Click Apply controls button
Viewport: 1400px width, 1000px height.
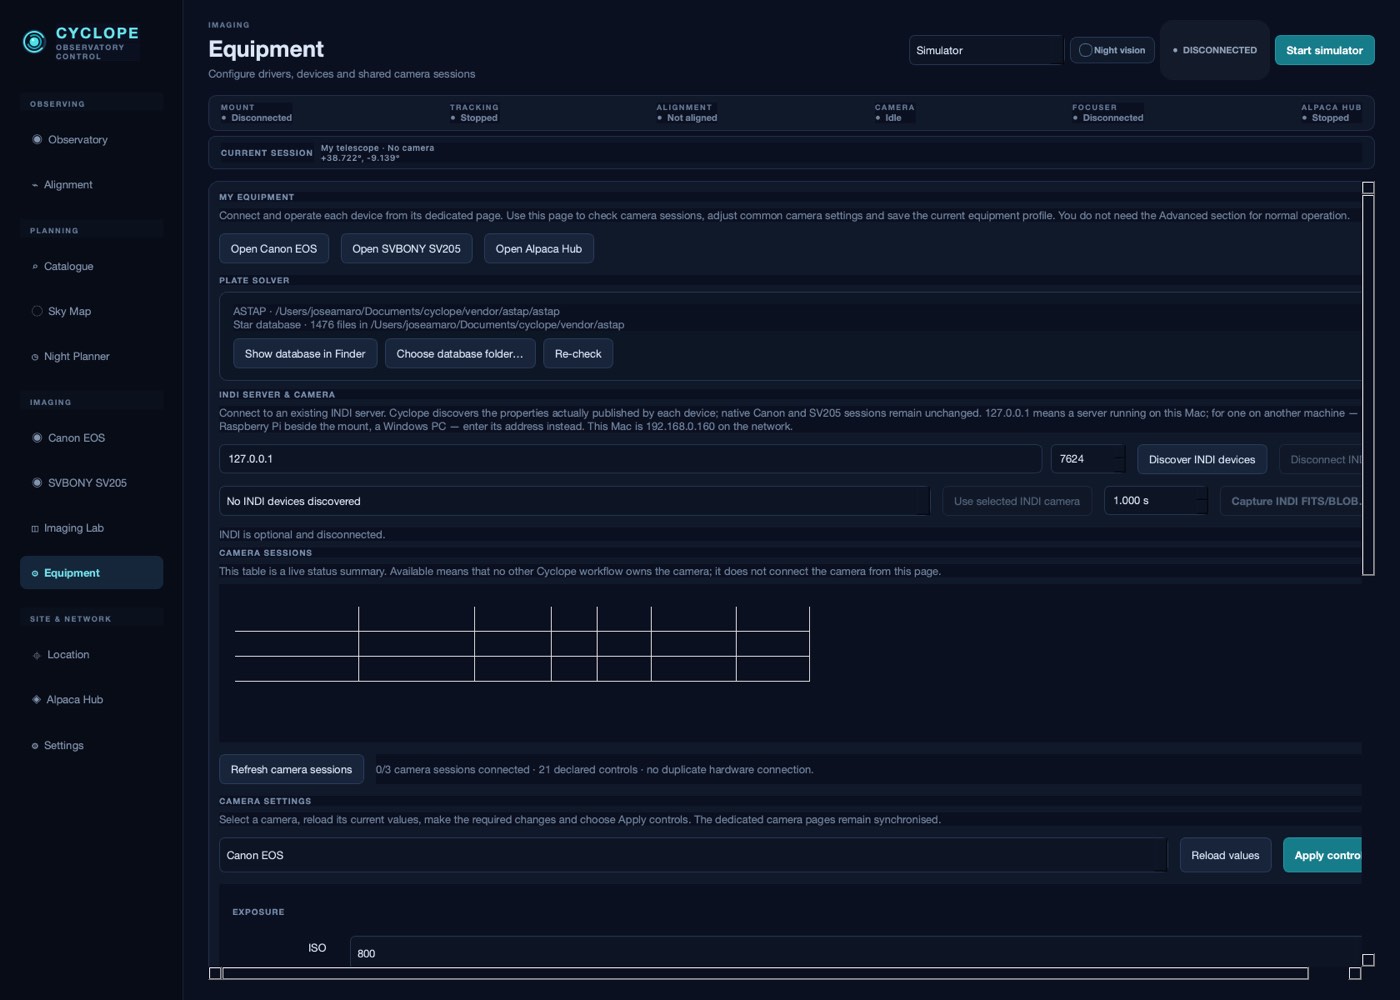pyautogui.click(x=1323, y=855)
